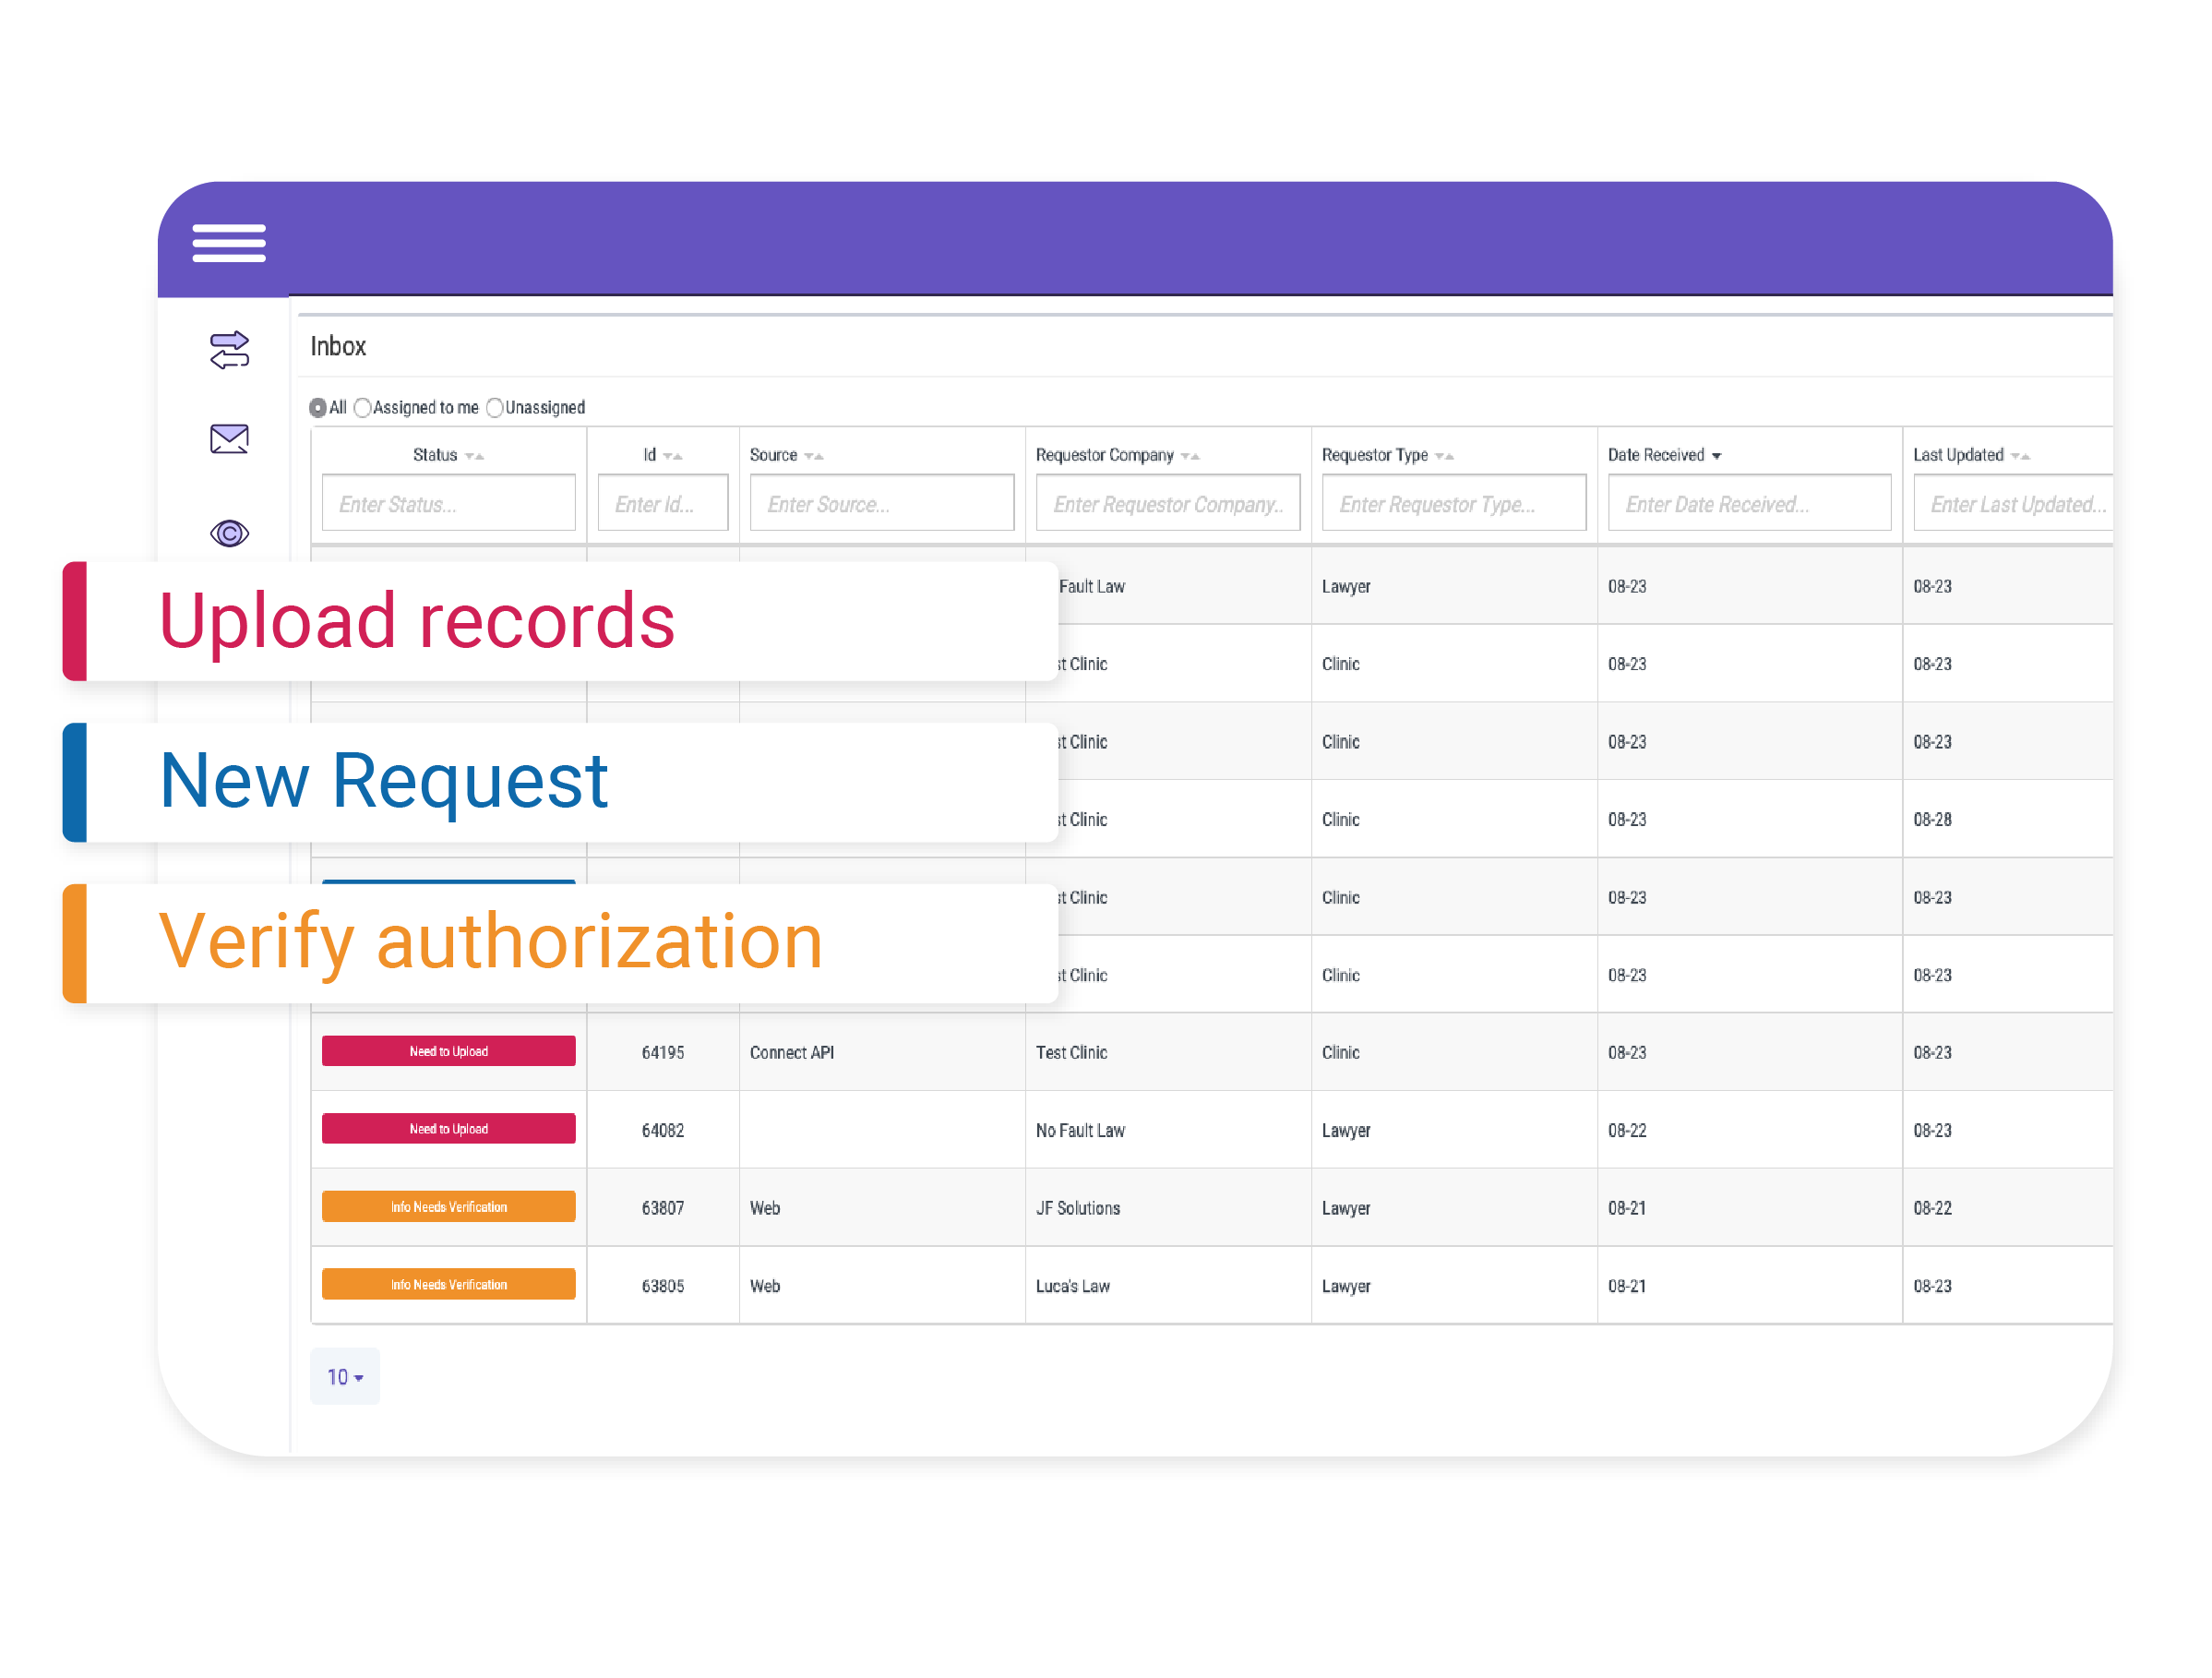This screenshot has height=1678, width=2212.
Task: Click Info Needs Verification on request 63807
Action: pyautogui.click(x=448, y=1206)
